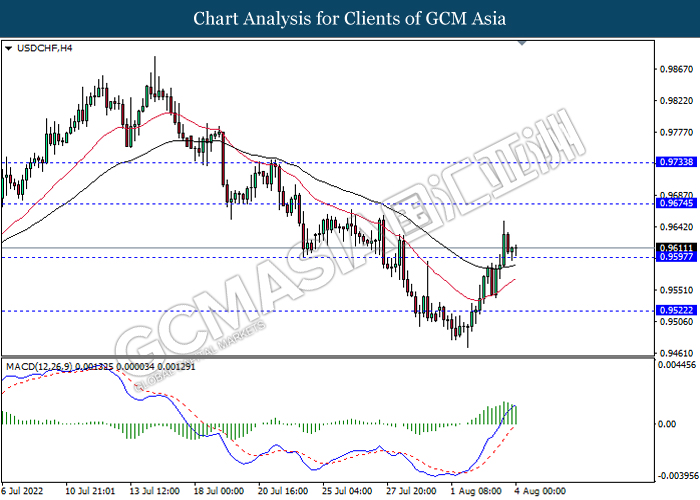Click the 0.96745 blue price level label
Viewport: 700px width, 500px height.
pyautogui.click(x=676, y=203)
